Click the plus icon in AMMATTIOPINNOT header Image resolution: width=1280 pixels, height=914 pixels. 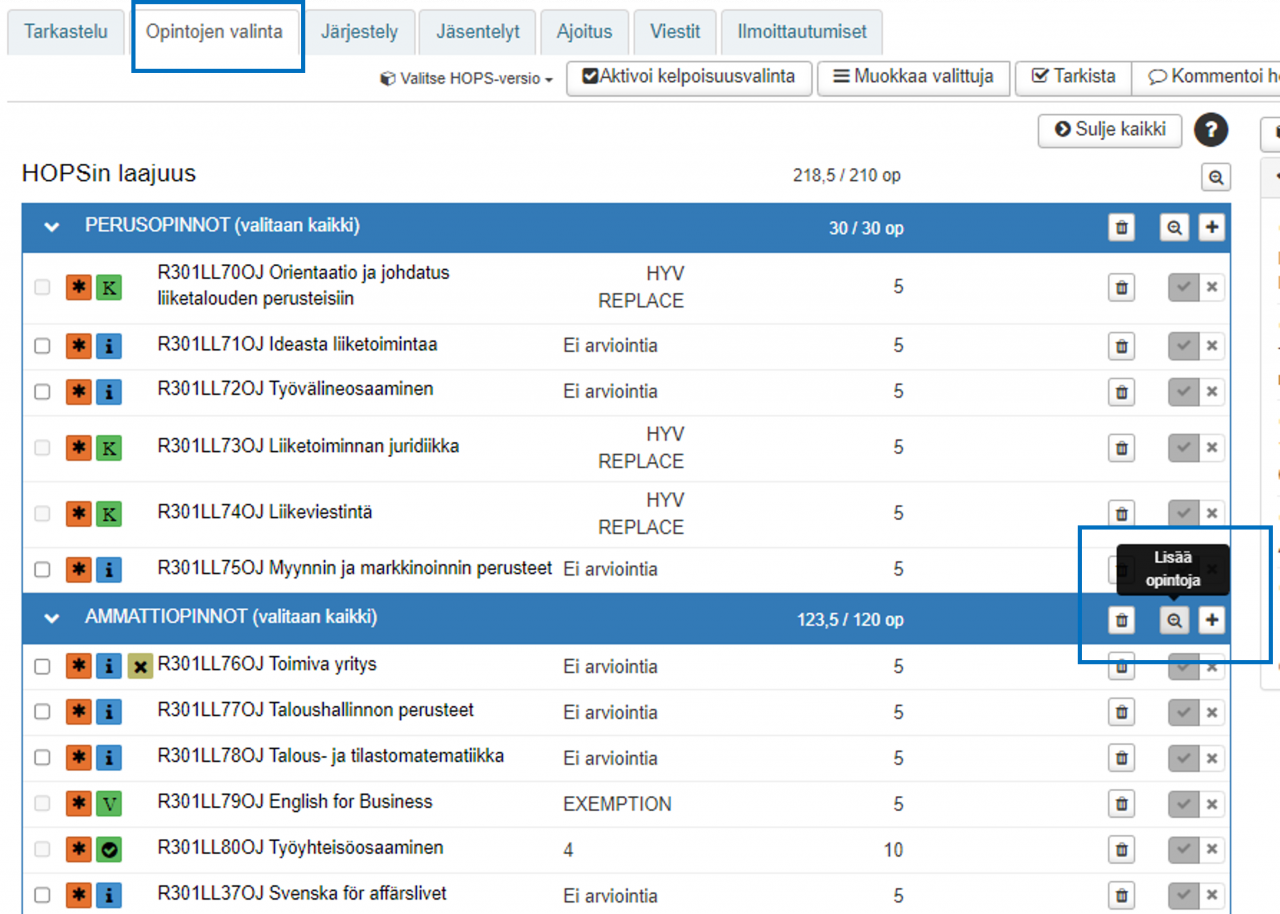[1212, 620]
